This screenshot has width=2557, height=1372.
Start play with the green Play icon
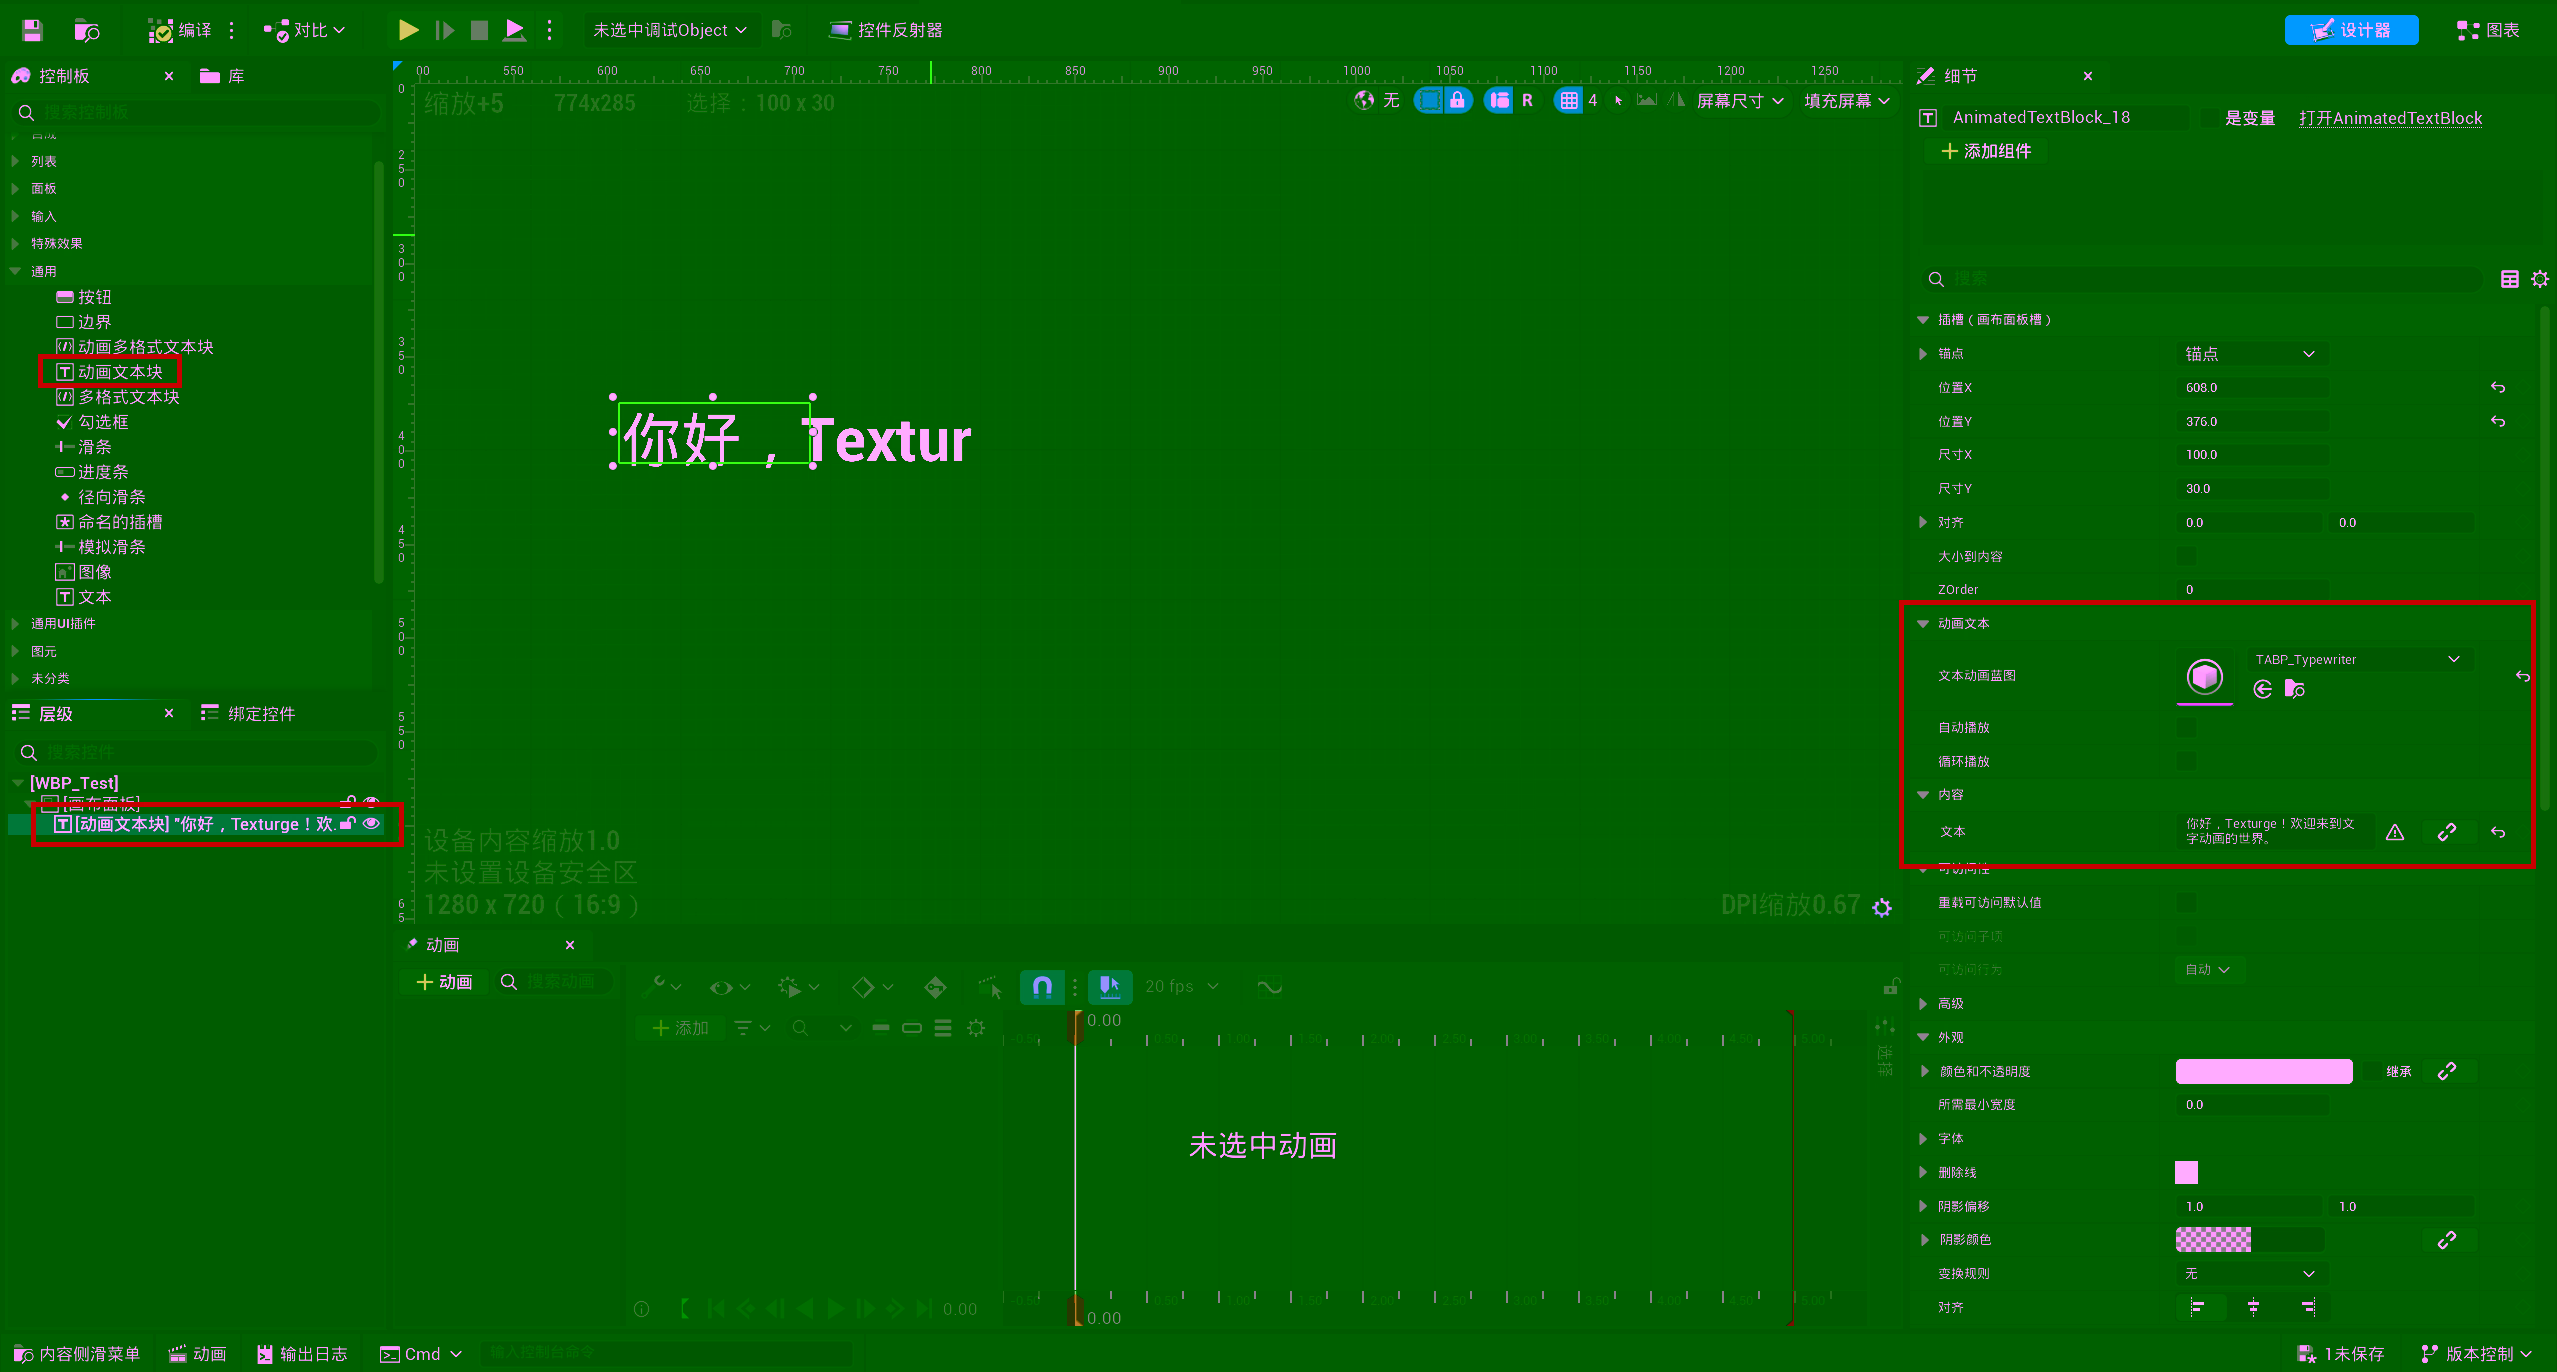408,30
